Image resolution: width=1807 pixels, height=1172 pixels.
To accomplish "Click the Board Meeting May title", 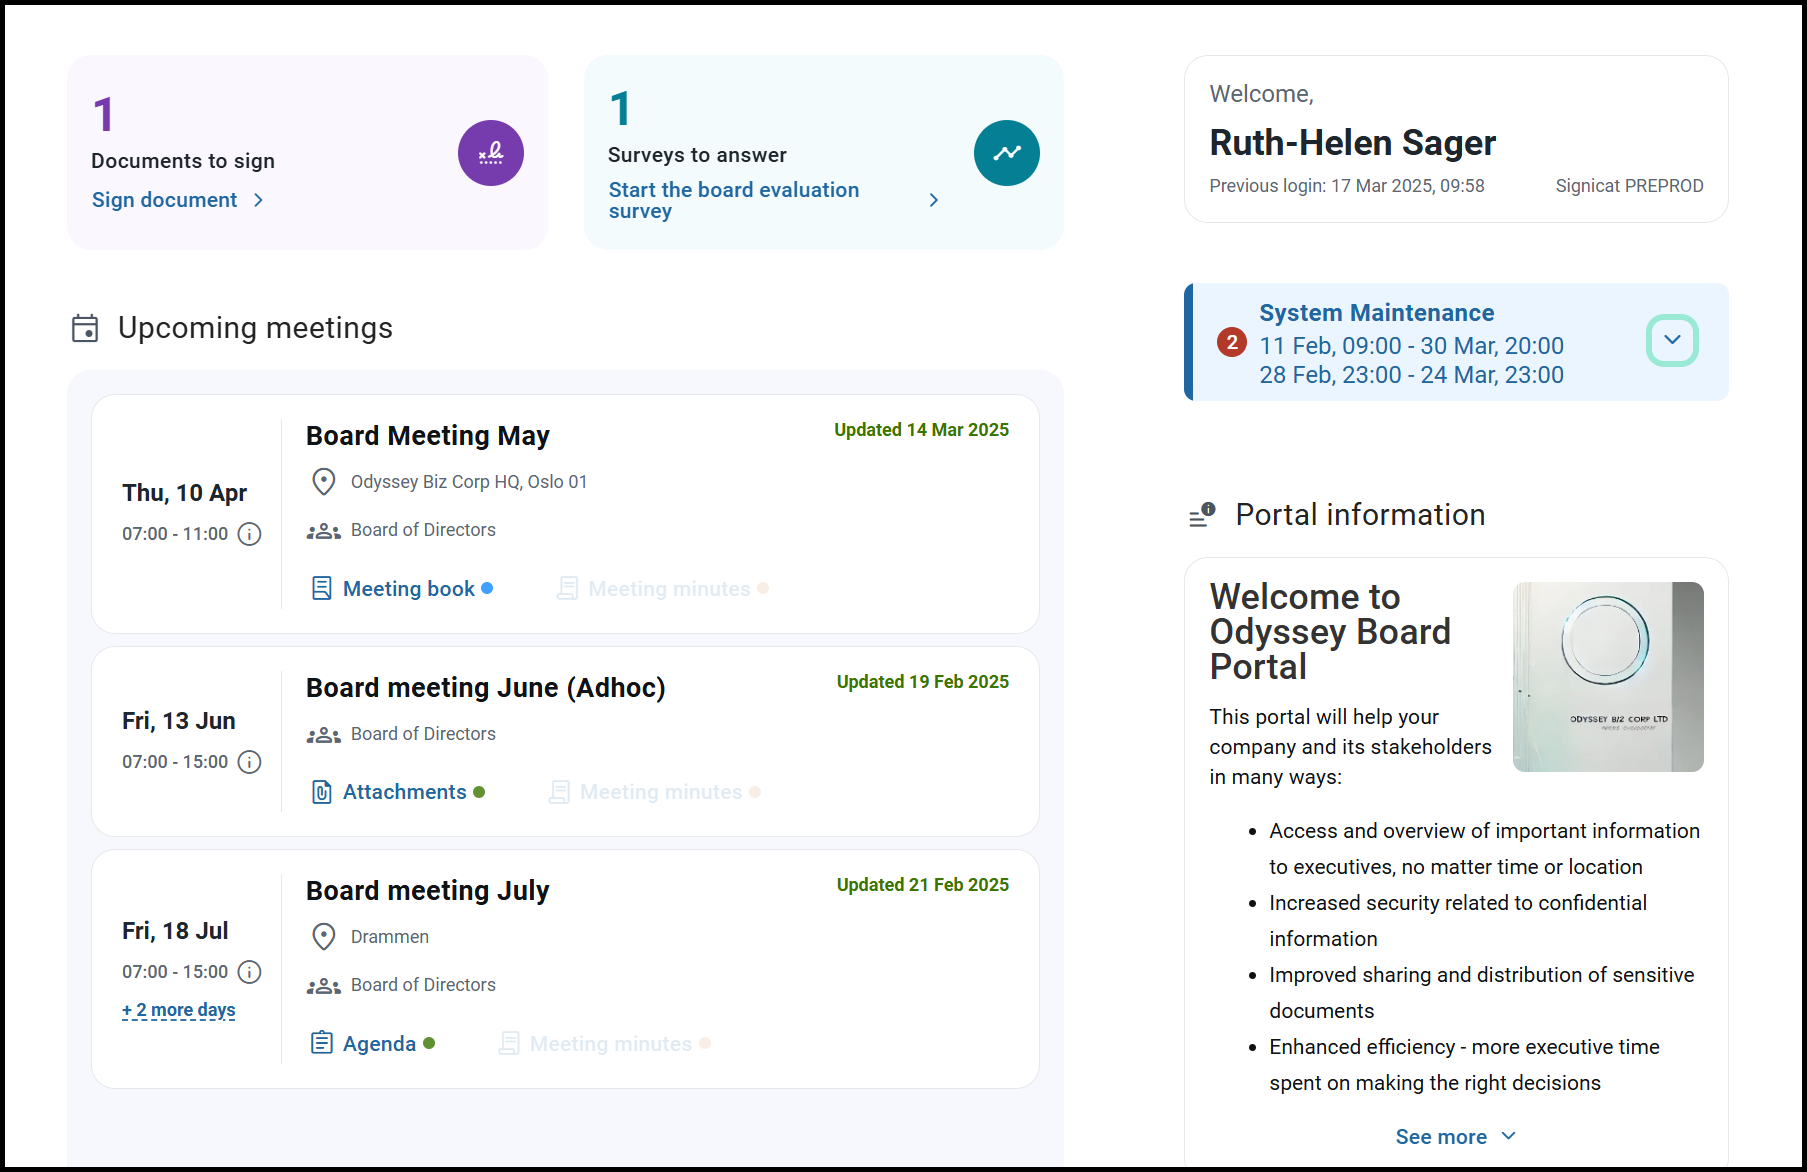I will (x=427, y=435).
